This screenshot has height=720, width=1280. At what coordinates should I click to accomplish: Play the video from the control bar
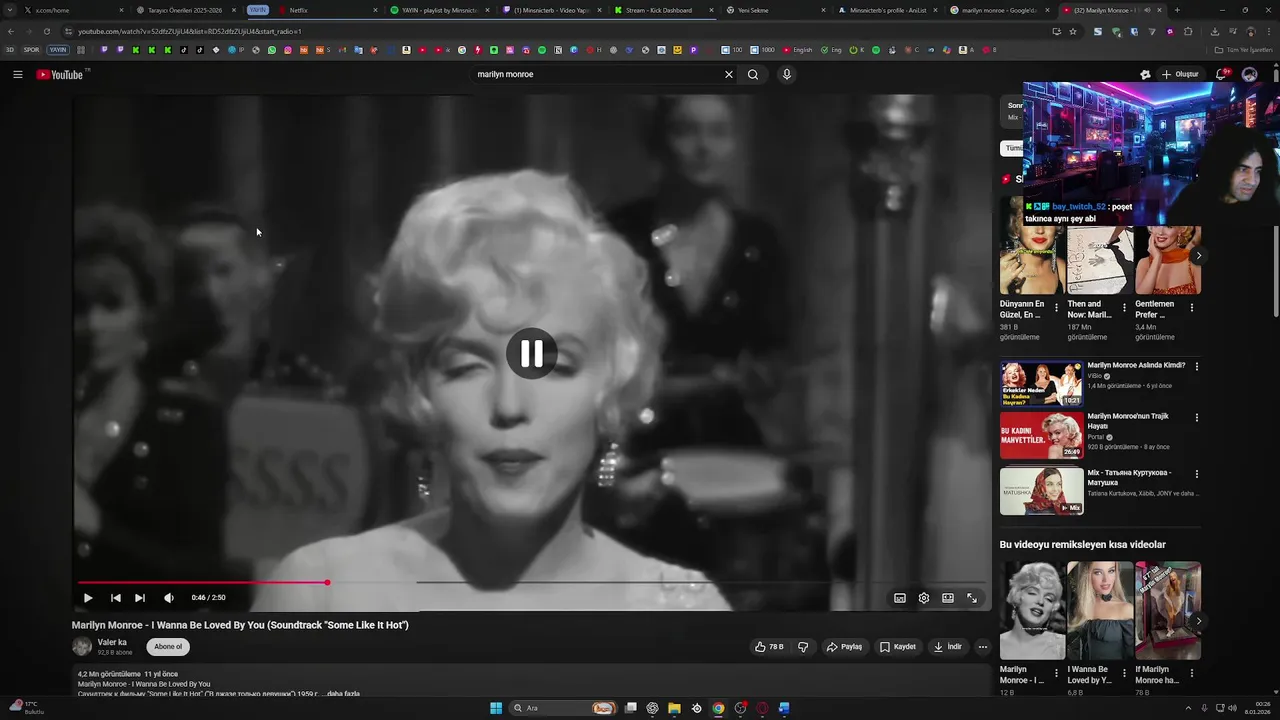[88, 598]
